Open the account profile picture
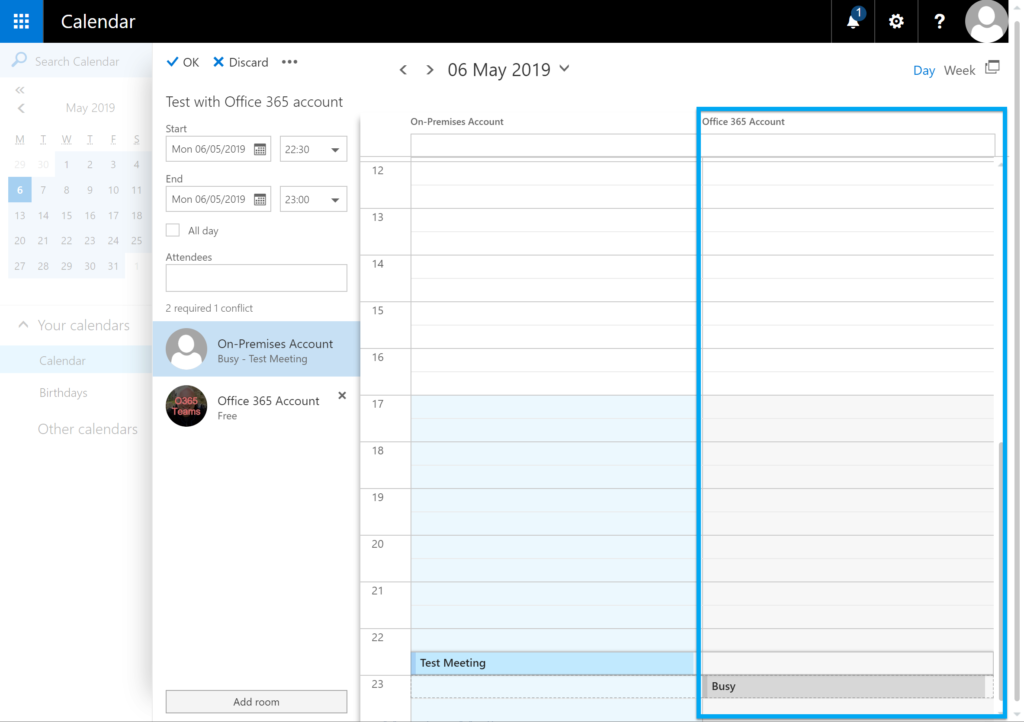 pos(986,22)
